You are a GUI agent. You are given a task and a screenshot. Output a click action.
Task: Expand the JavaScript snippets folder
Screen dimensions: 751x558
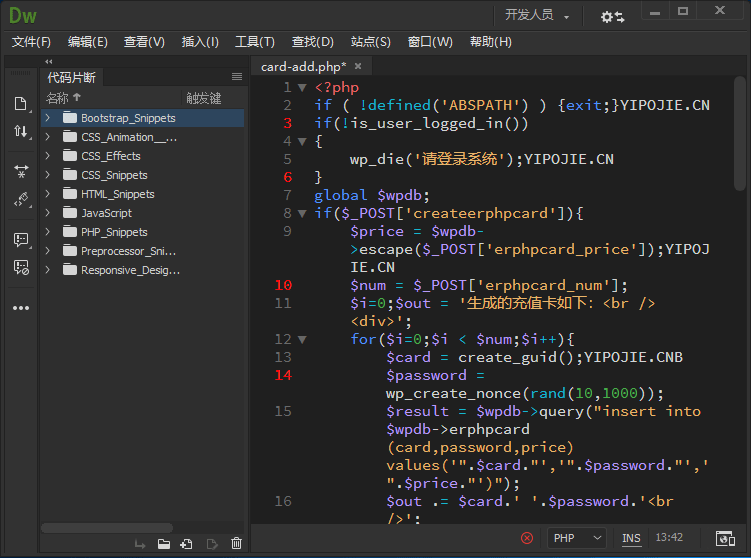47,213
